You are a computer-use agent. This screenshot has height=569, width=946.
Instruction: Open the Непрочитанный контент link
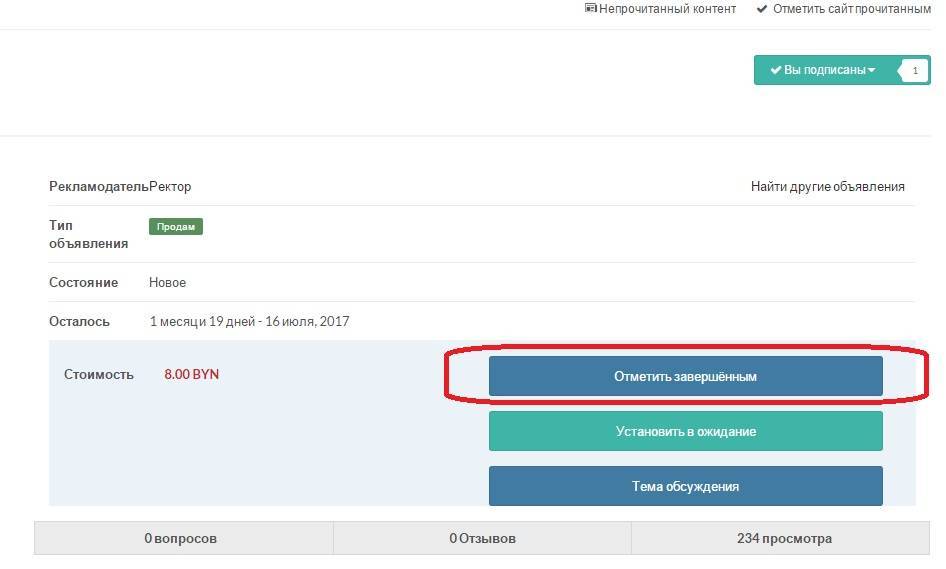pos(667,9)
